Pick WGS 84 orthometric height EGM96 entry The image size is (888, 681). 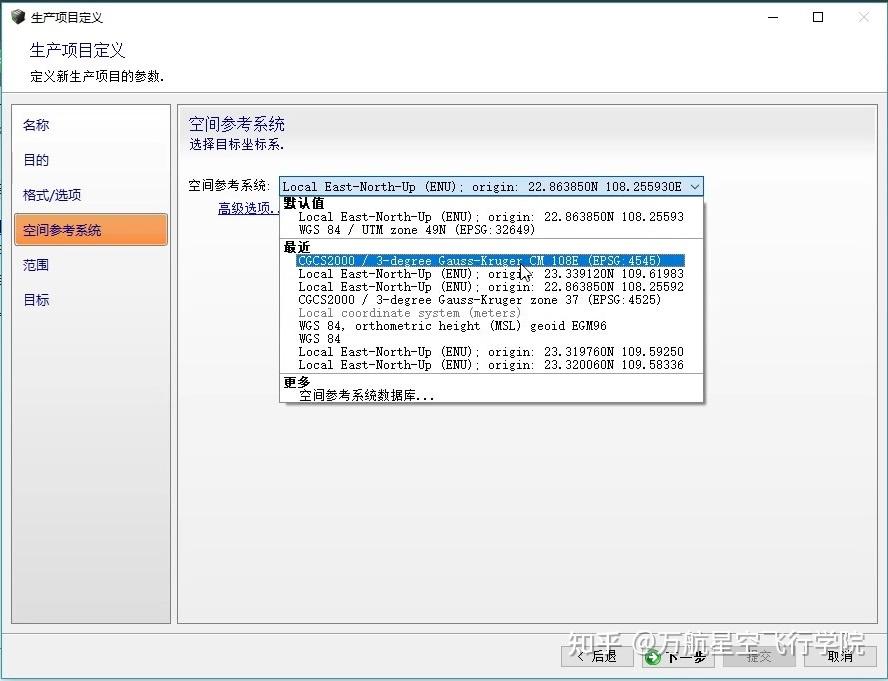tap(452, 326)
